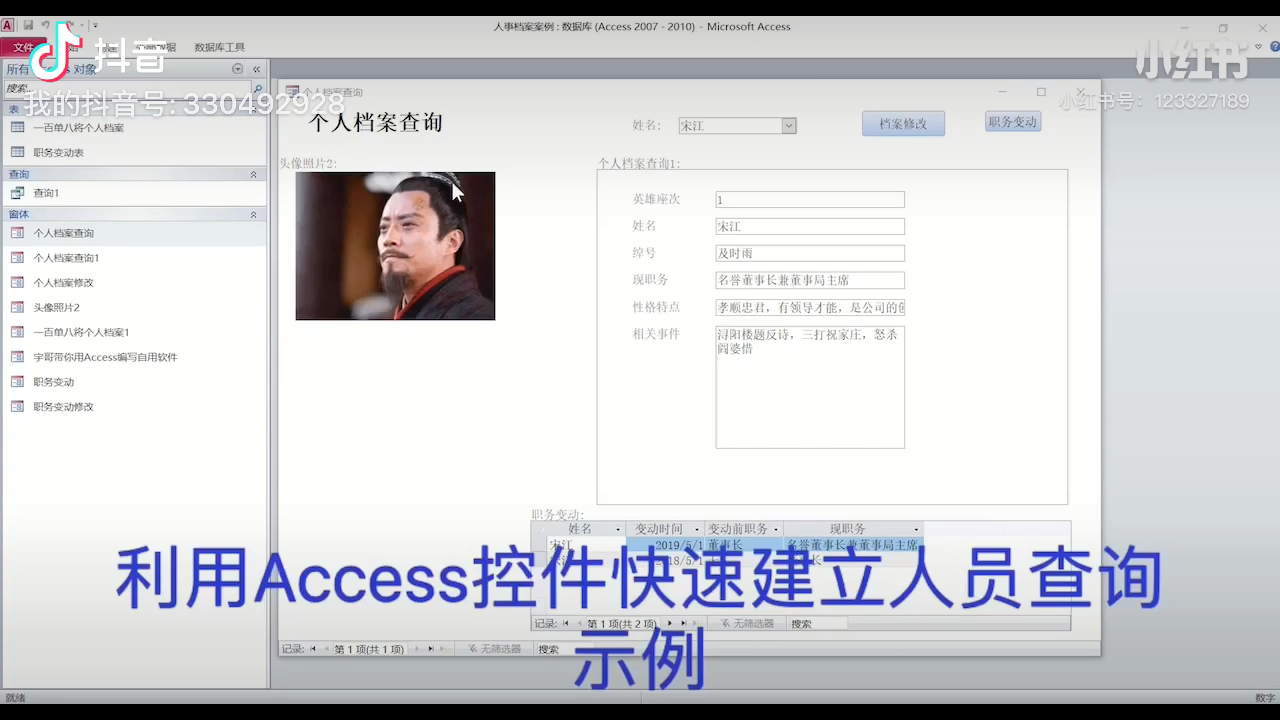Collapse the 窗体 group in navigation pane
This screenshot has height=720, width=1280.
(x=253, y=215)
